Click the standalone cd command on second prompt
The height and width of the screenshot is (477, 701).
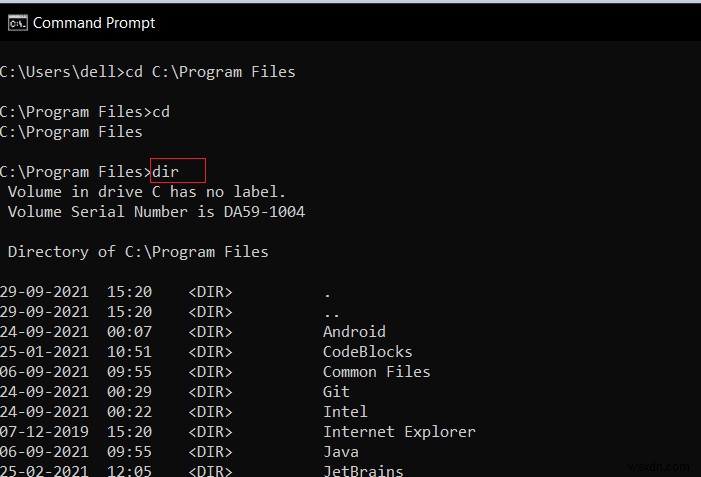[161, 112]
